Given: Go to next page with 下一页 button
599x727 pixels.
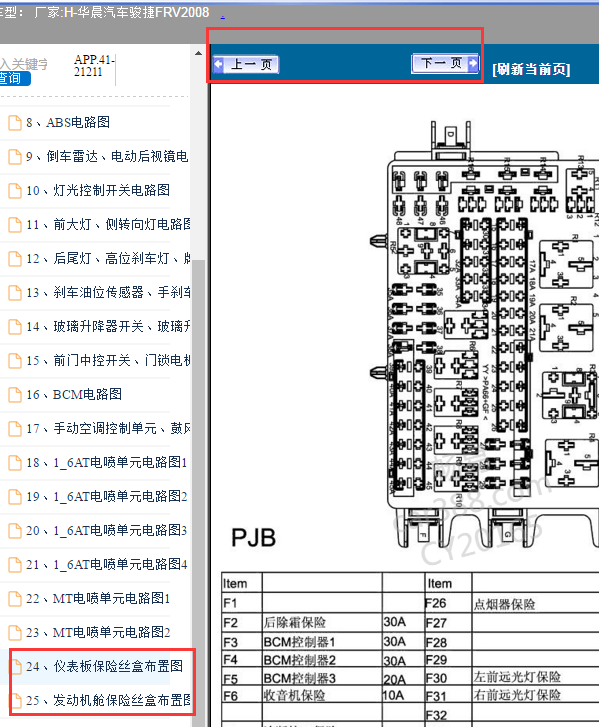Looking at the screenshot, I should click(445, 63).
